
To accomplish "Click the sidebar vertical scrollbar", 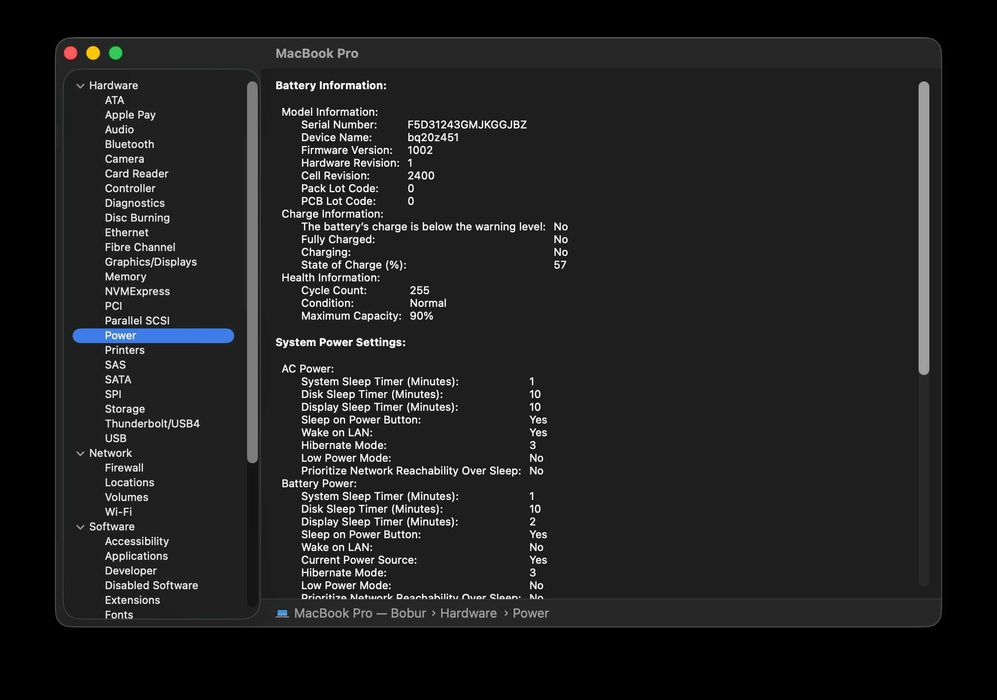I will (x=252, y=270).
